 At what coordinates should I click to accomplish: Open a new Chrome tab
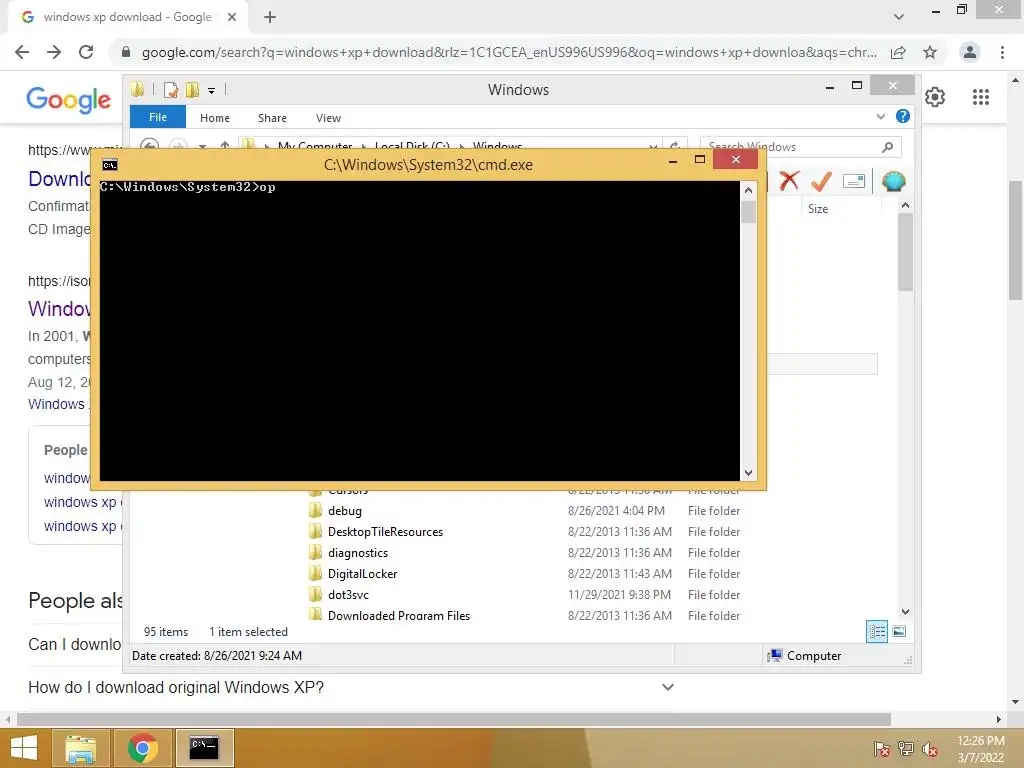tap(270, 17)
